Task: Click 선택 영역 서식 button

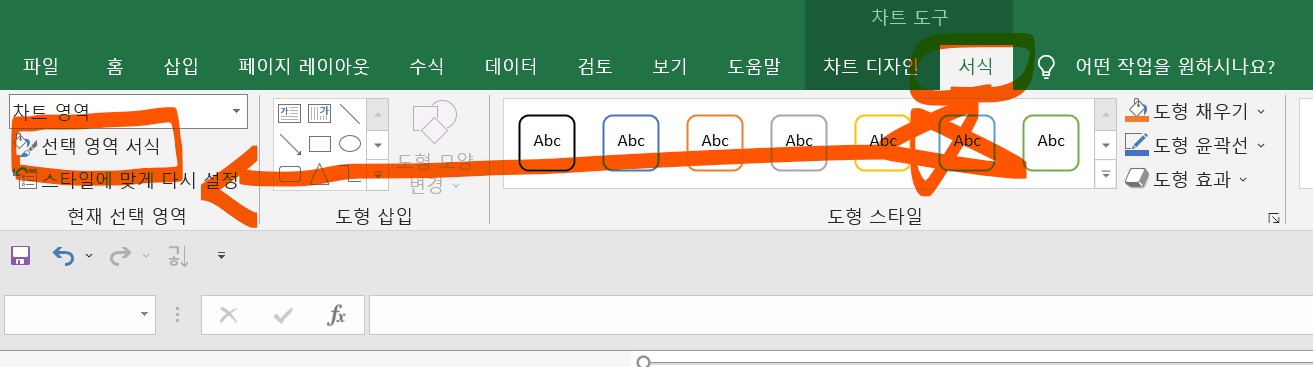Action: pos(88,146)
